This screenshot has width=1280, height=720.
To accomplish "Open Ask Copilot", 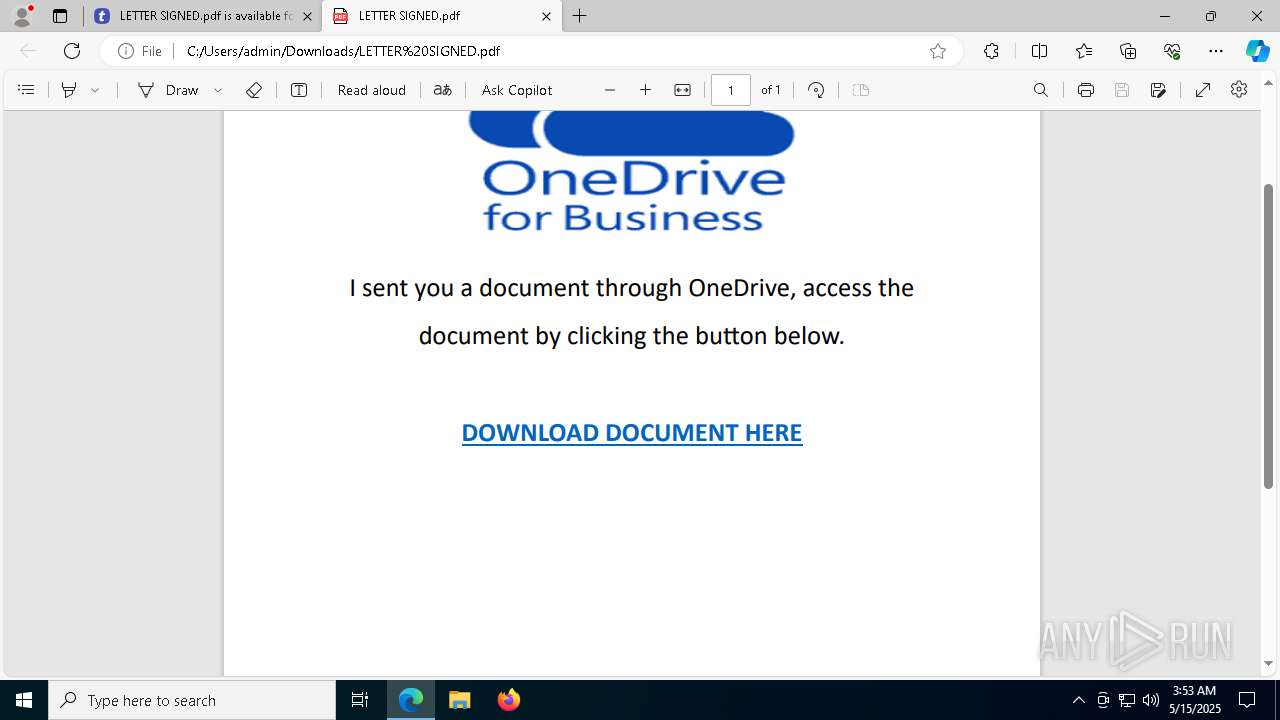I will click(x=517, y=90).
